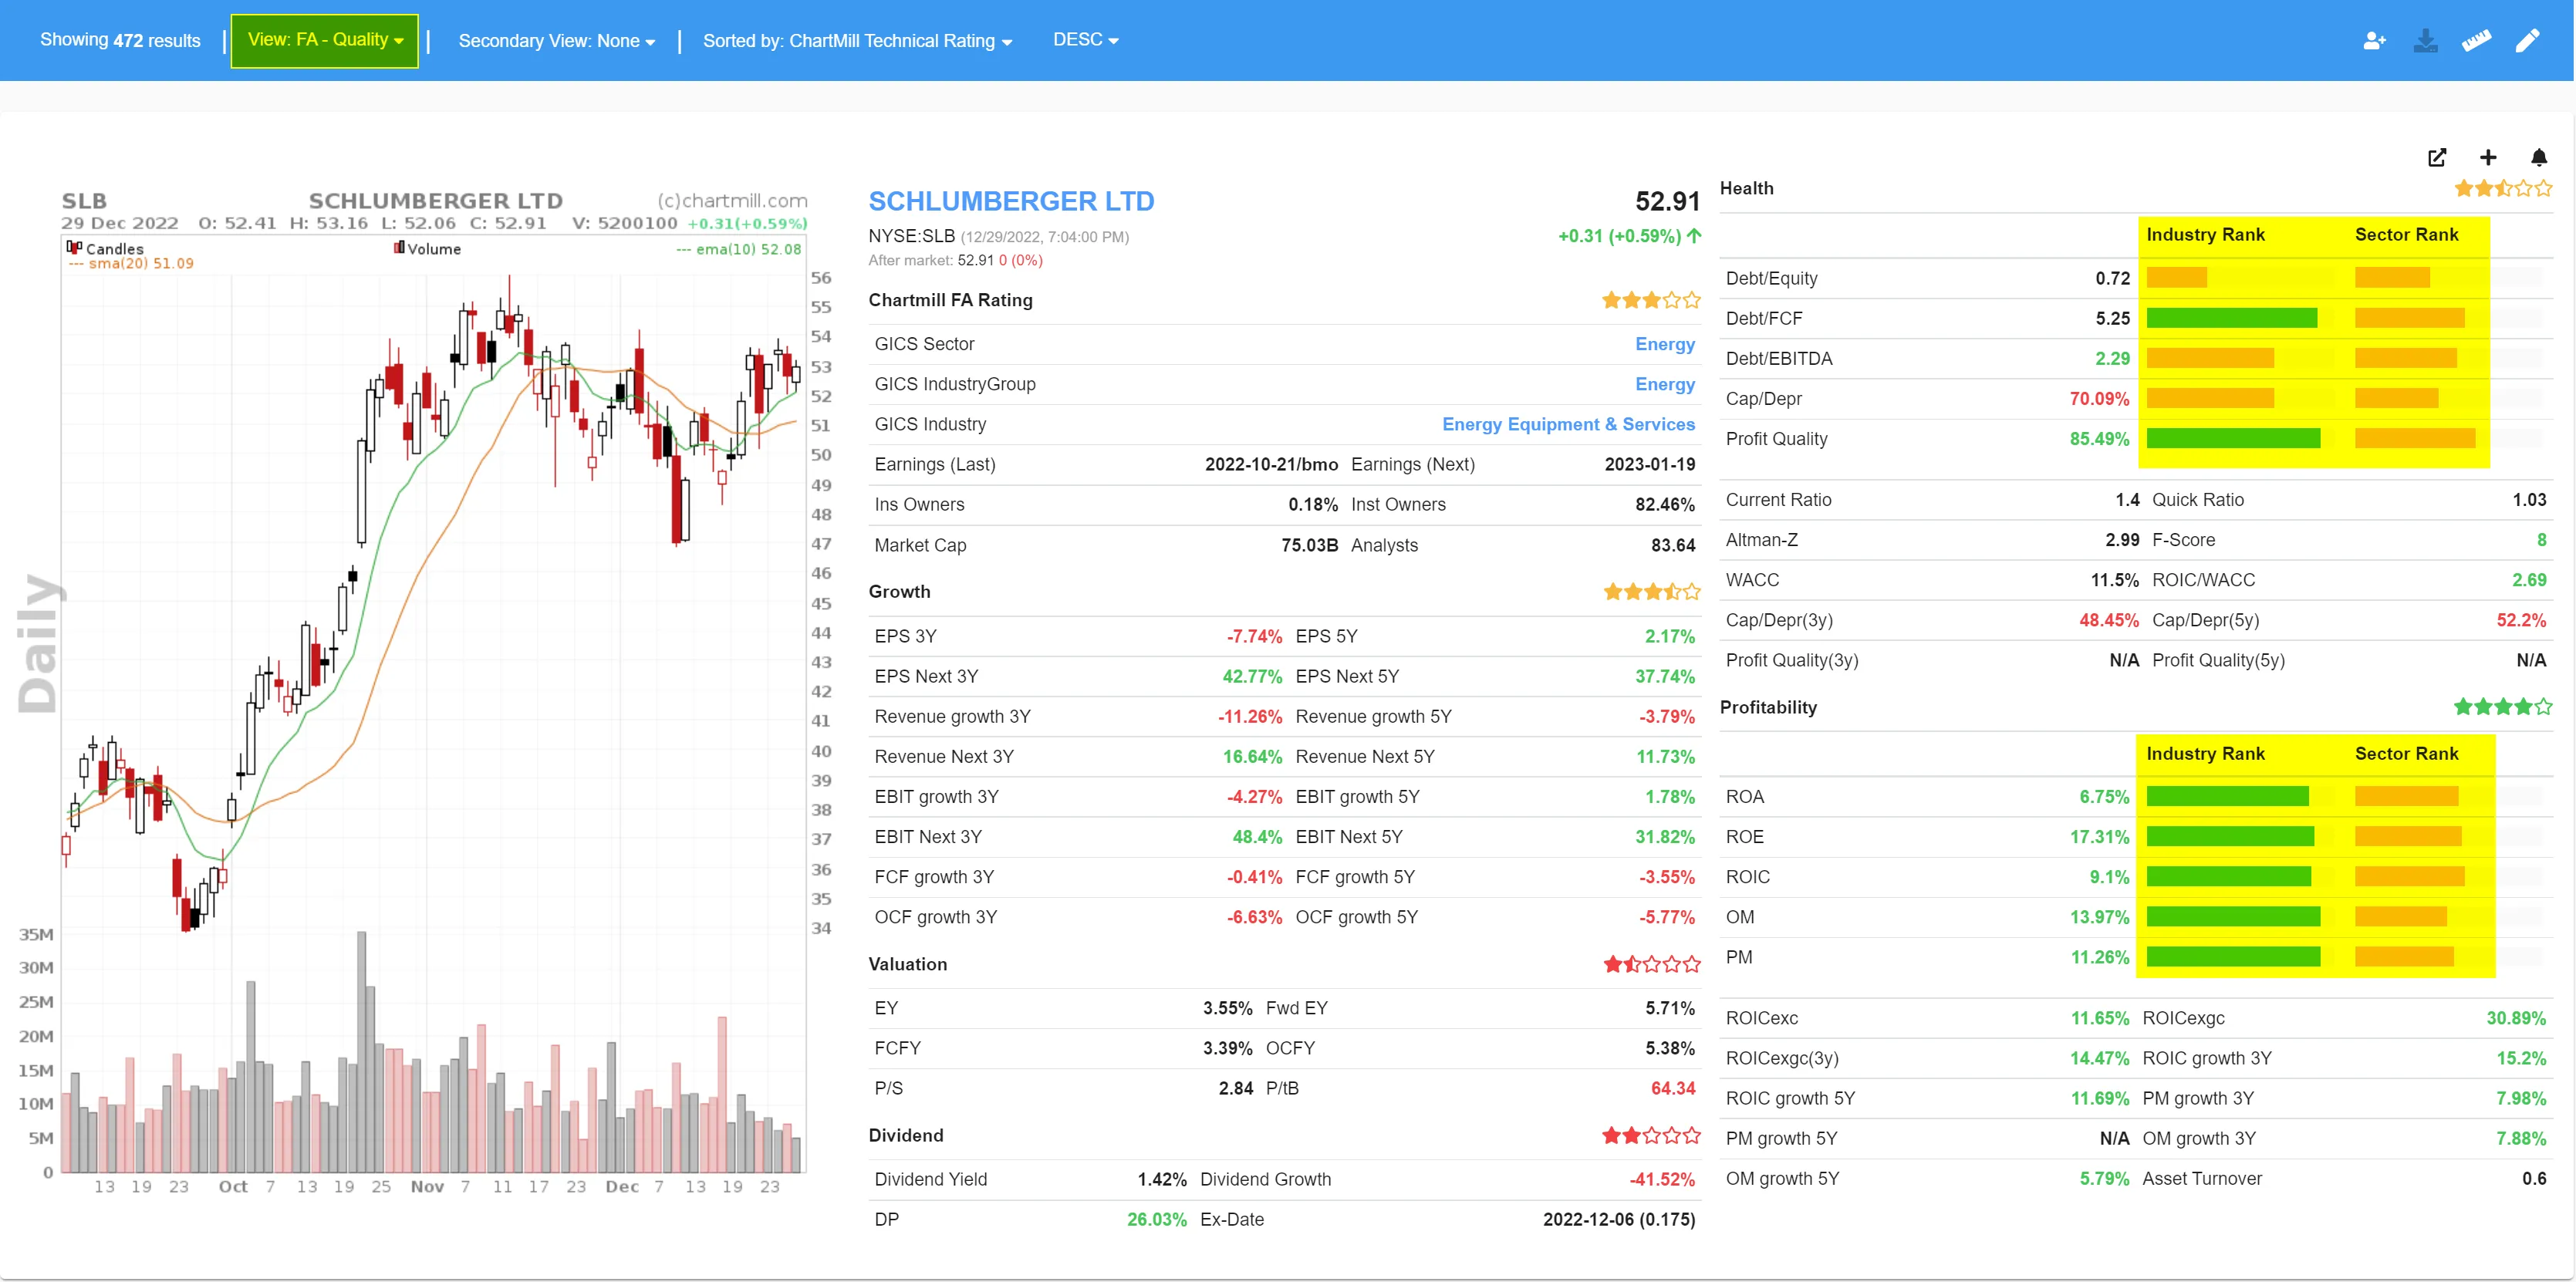Open SLB in new window via external-link icon

point(2437,157)
